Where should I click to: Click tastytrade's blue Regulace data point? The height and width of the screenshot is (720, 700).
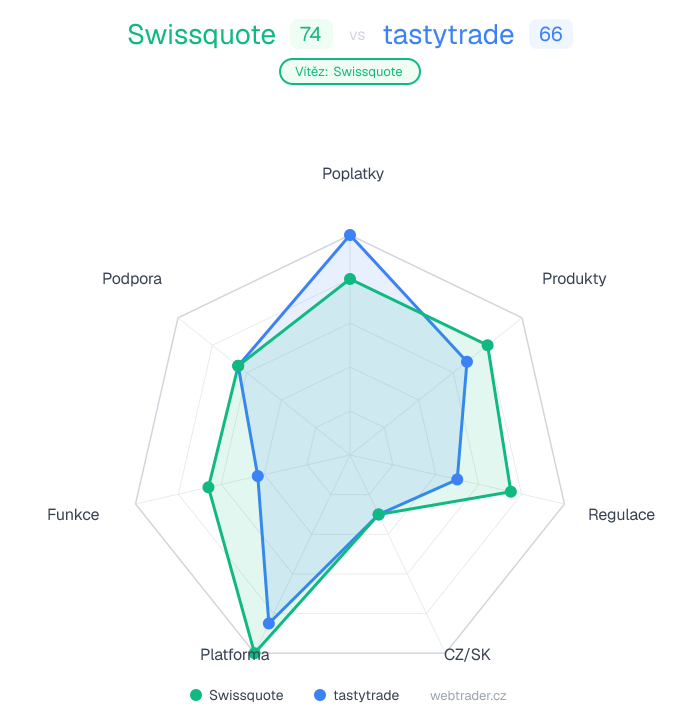[457, 480]
